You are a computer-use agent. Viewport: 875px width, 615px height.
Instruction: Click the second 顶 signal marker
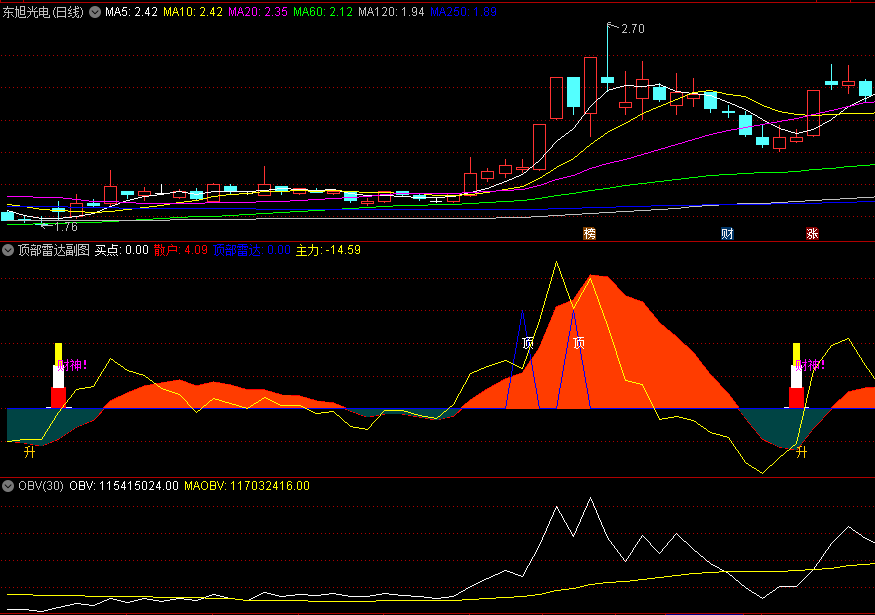click(x=579, y=343)
